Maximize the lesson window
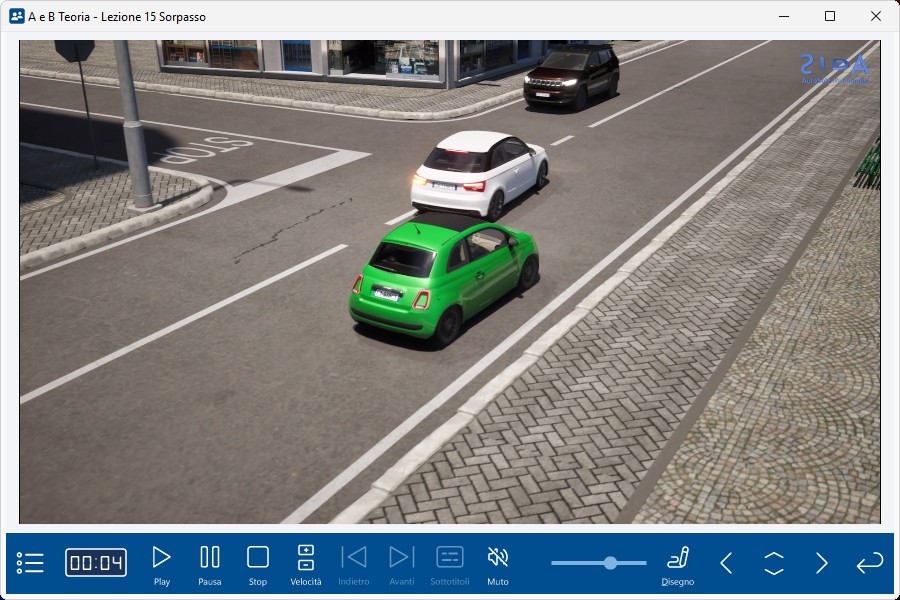The image size is (900, 600). pos(830,16)
